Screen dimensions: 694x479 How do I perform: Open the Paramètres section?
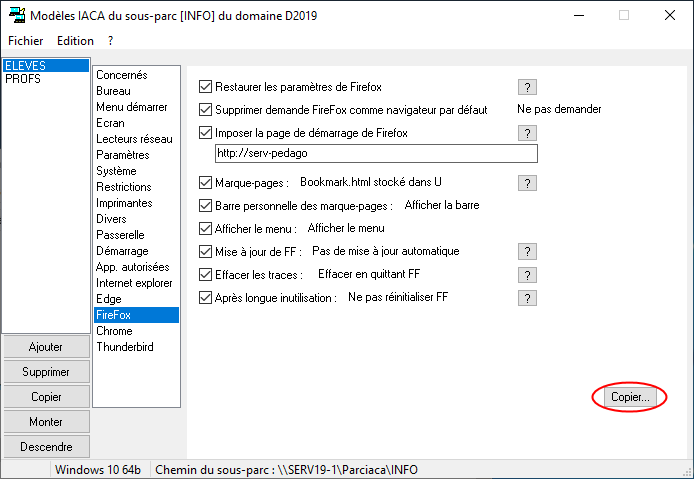136,155
